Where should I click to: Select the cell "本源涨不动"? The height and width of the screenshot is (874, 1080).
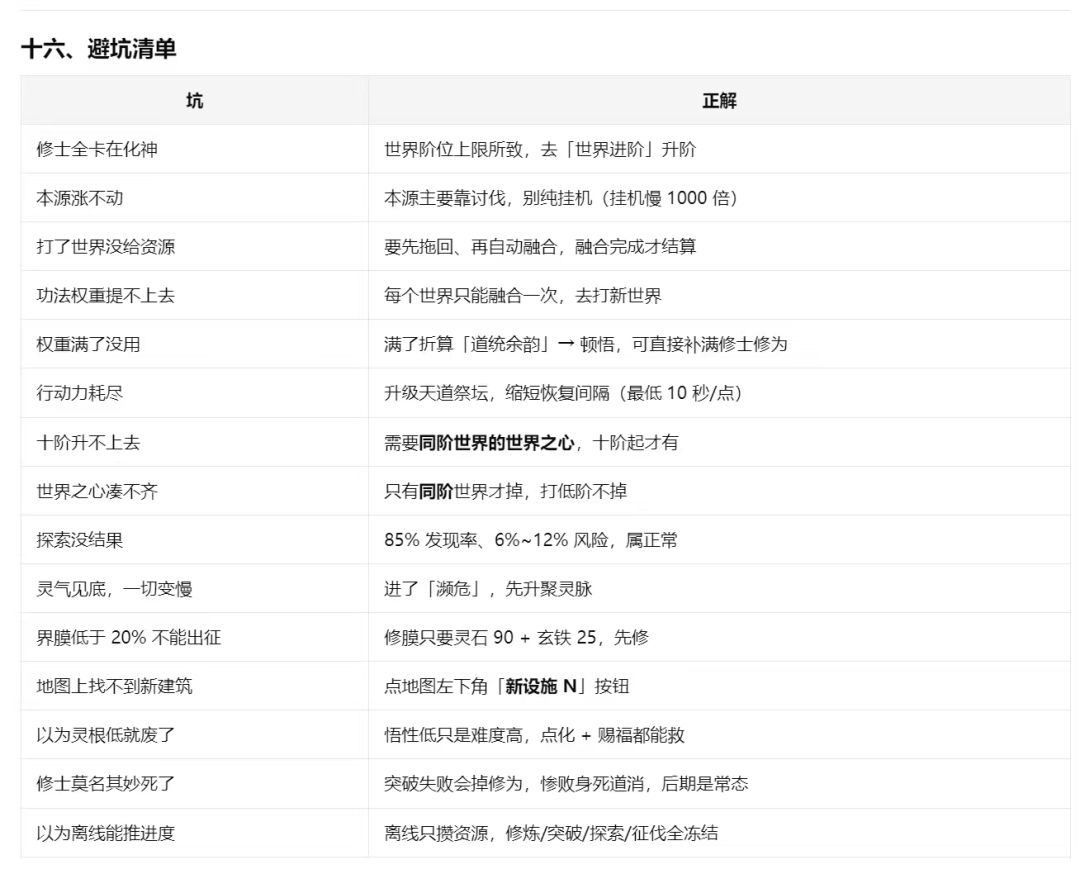coord(80,198)
